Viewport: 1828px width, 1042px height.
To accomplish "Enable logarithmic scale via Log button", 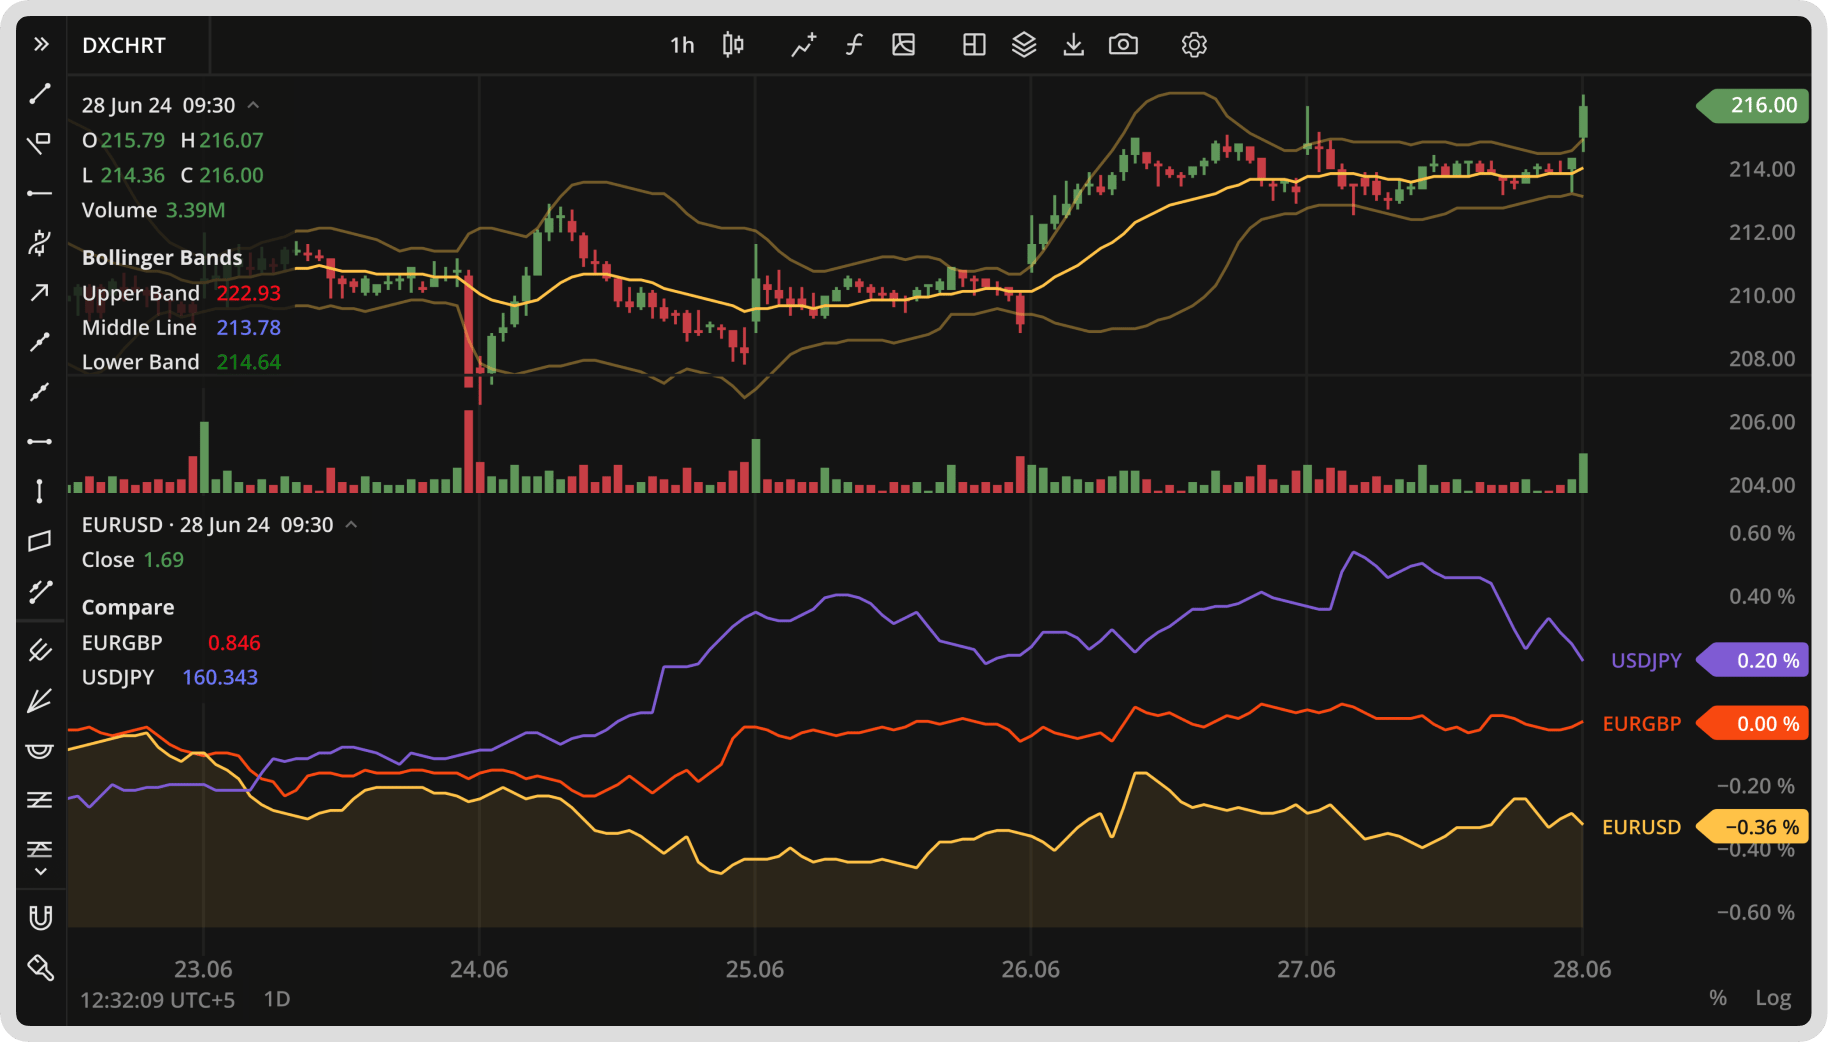I will (x=1772, y=997).
